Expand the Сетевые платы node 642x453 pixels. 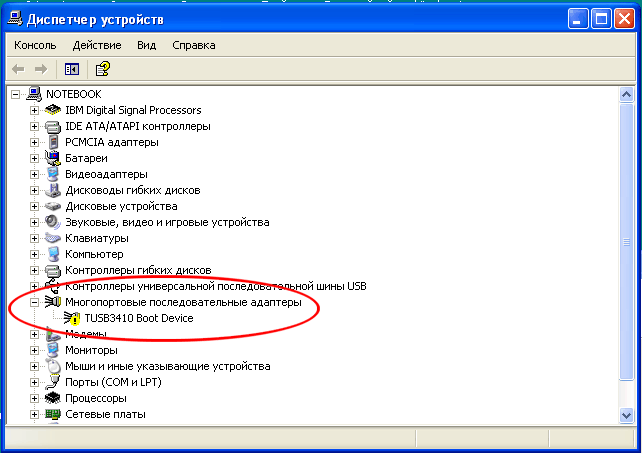(x=34, y=414)
